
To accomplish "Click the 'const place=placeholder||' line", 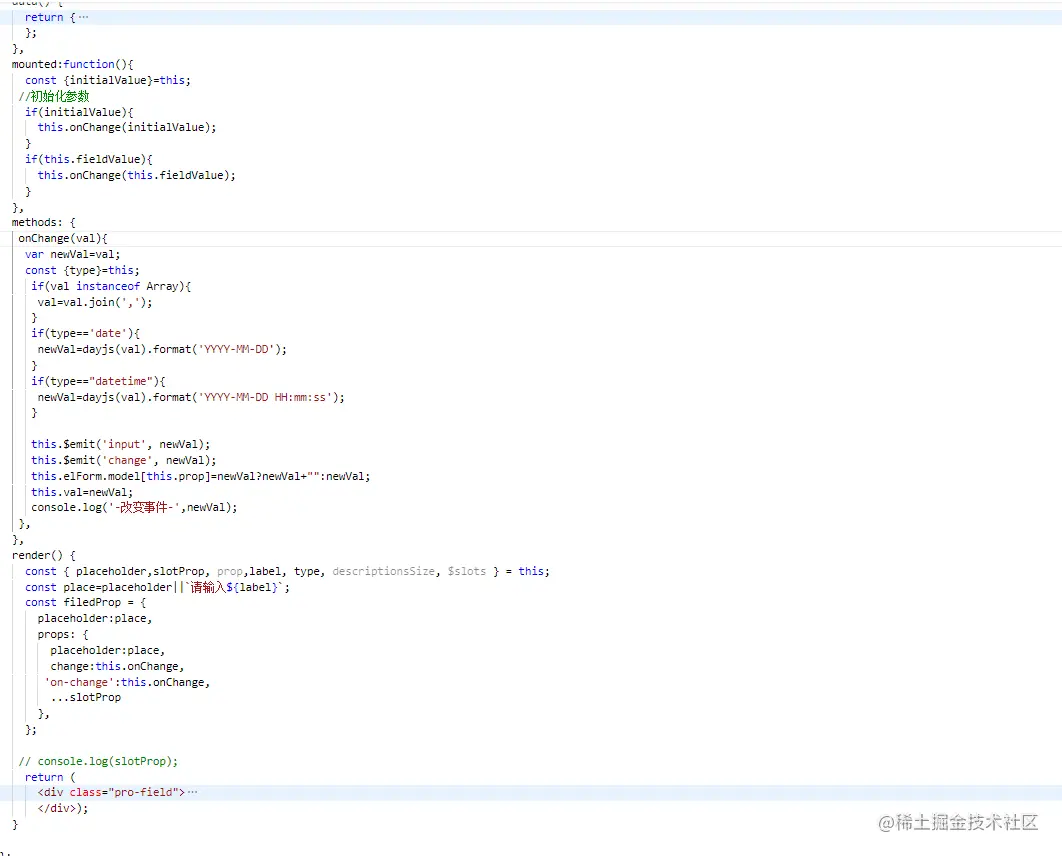I will click(157, 587).
